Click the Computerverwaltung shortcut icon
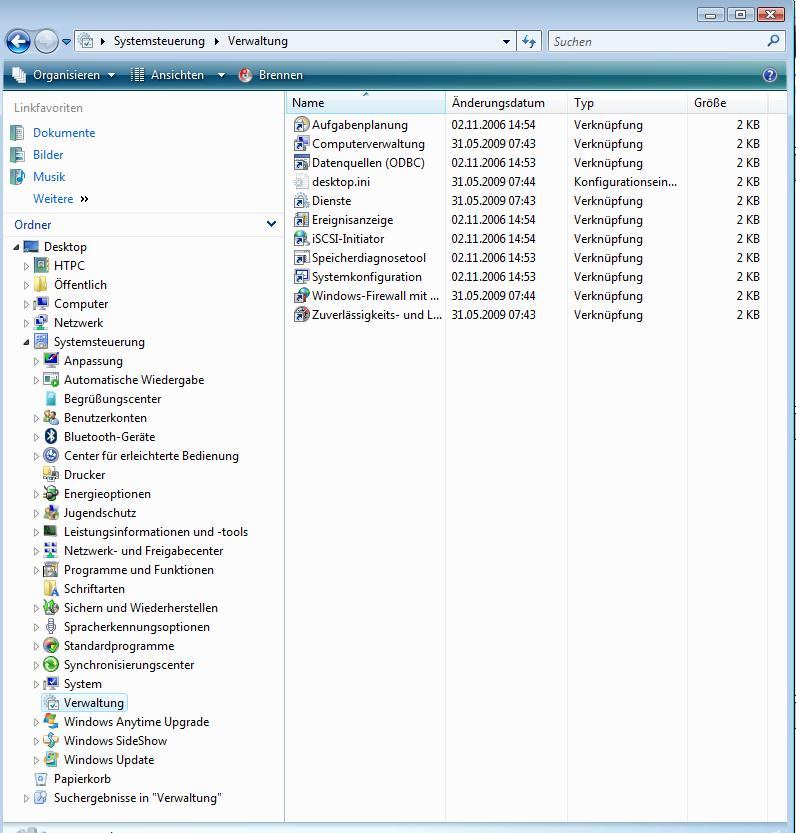The width and height of the screenshot is (796, 833). click(x=301, y=143)
